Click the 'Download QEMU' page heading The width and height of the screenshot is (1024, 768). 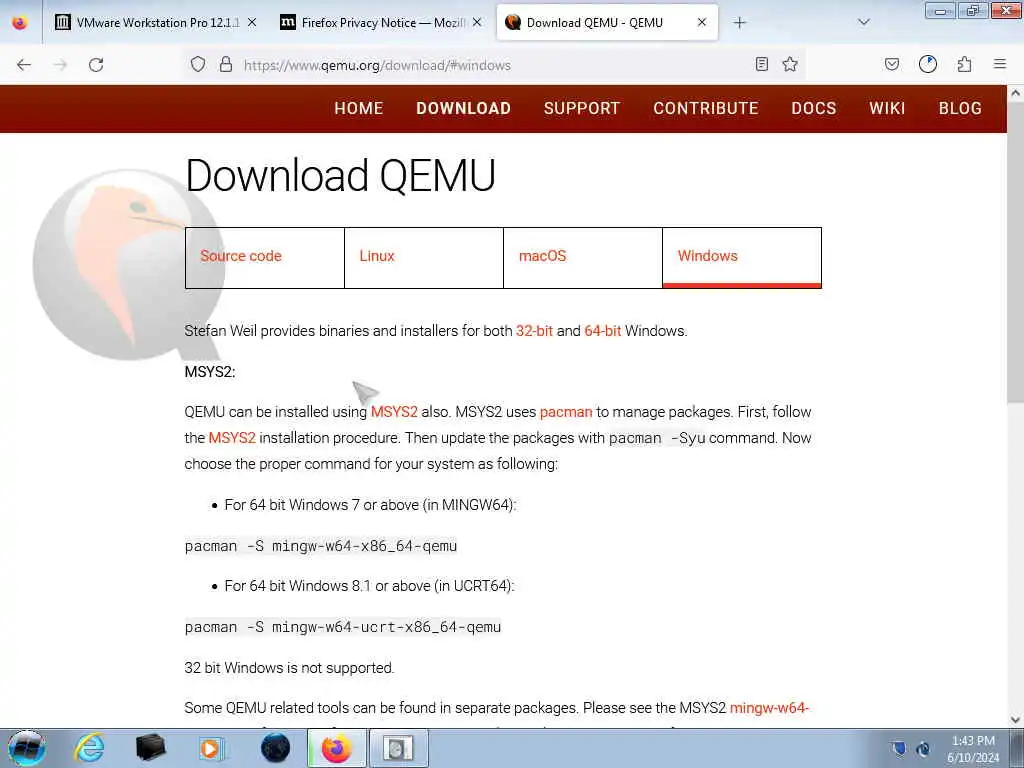click(340, 176)
